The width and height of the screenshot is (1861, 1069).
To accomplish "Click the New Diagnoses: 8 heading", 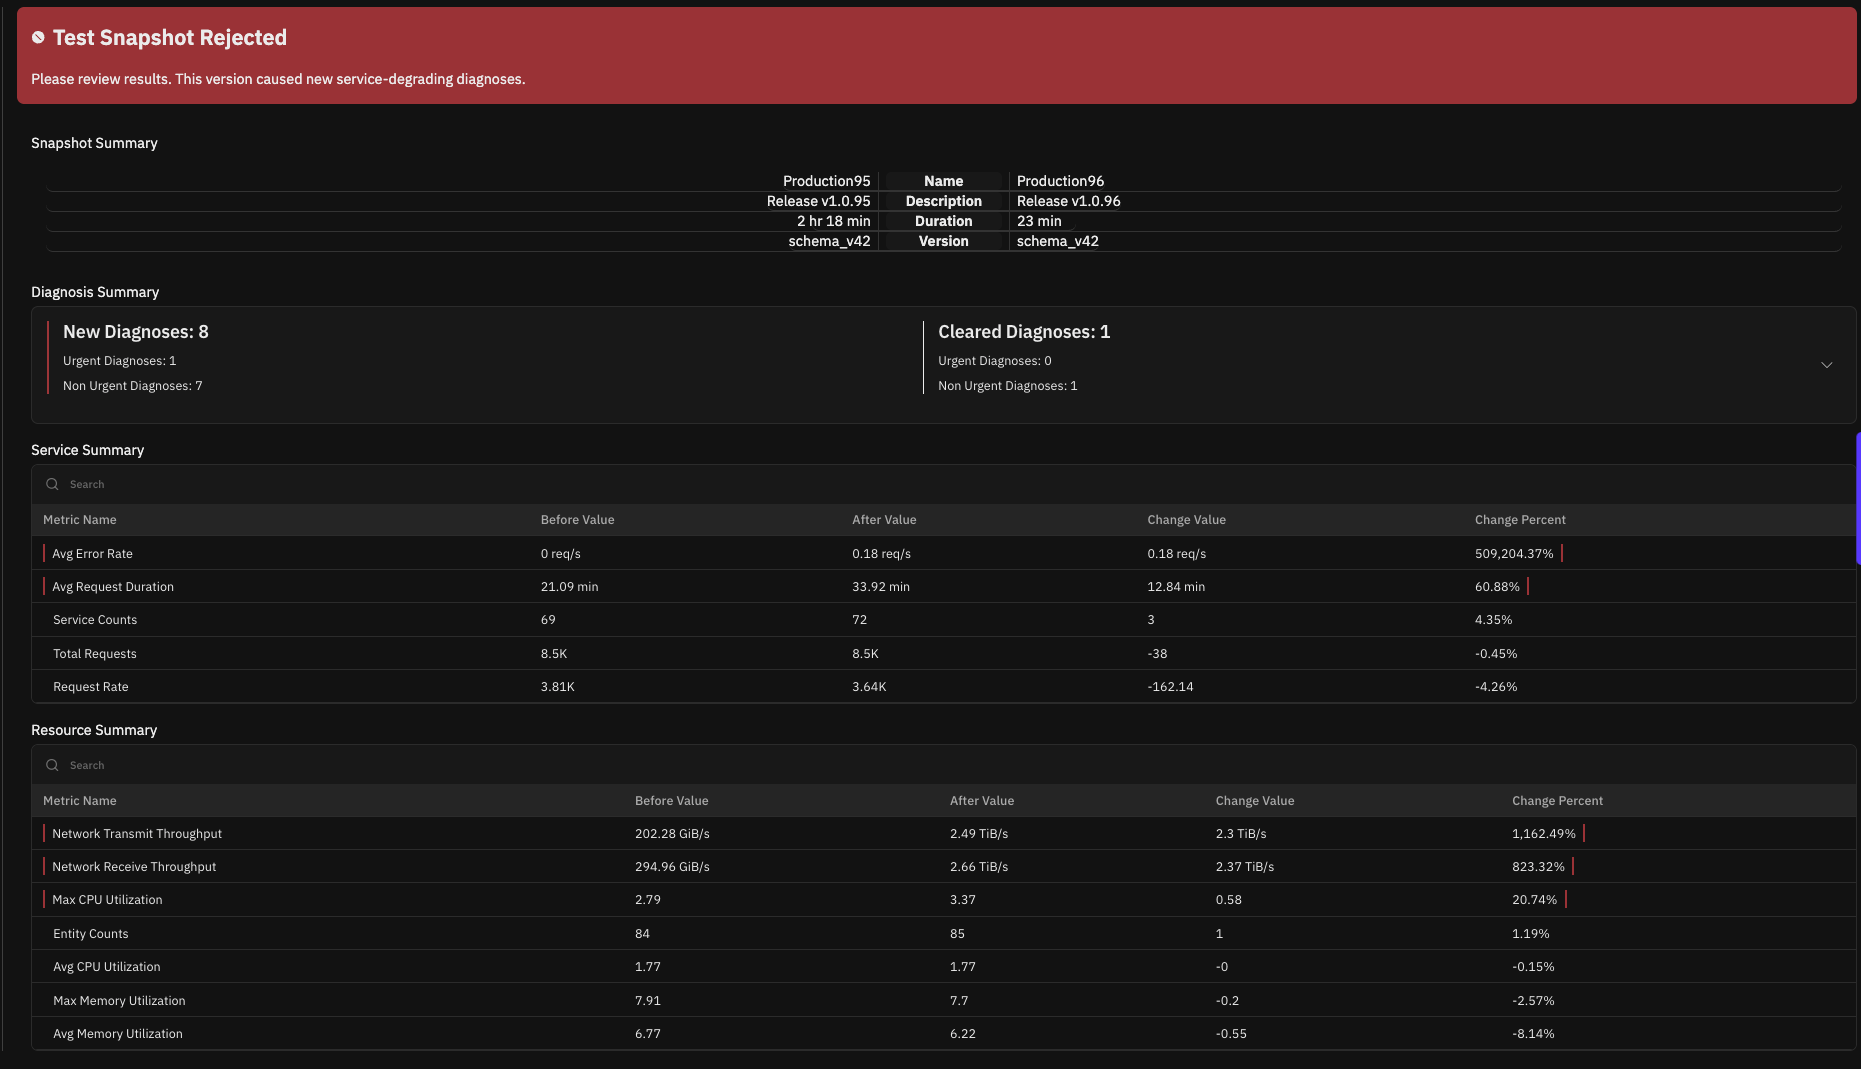I will coord(136,332).
